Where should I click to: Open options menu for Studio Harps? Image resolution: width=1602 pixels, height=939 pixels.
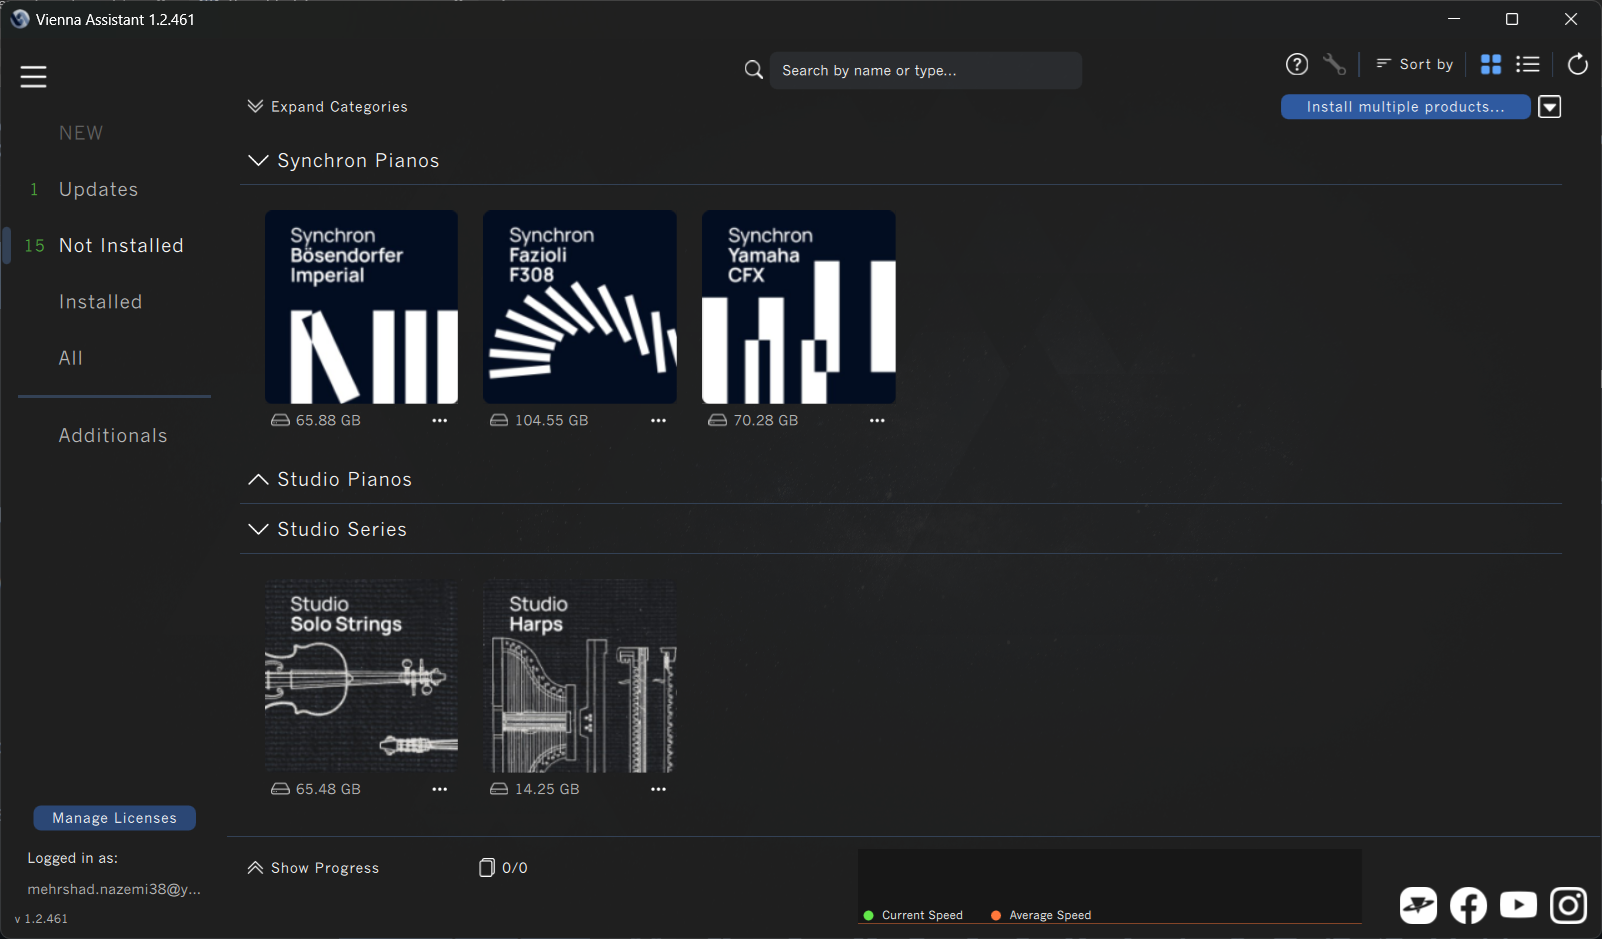pos(658,788)
